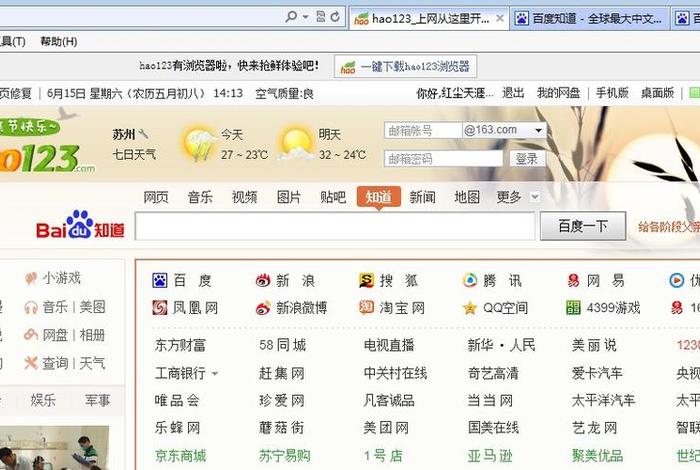Open the 美图 sidebar link

[92, 307]
